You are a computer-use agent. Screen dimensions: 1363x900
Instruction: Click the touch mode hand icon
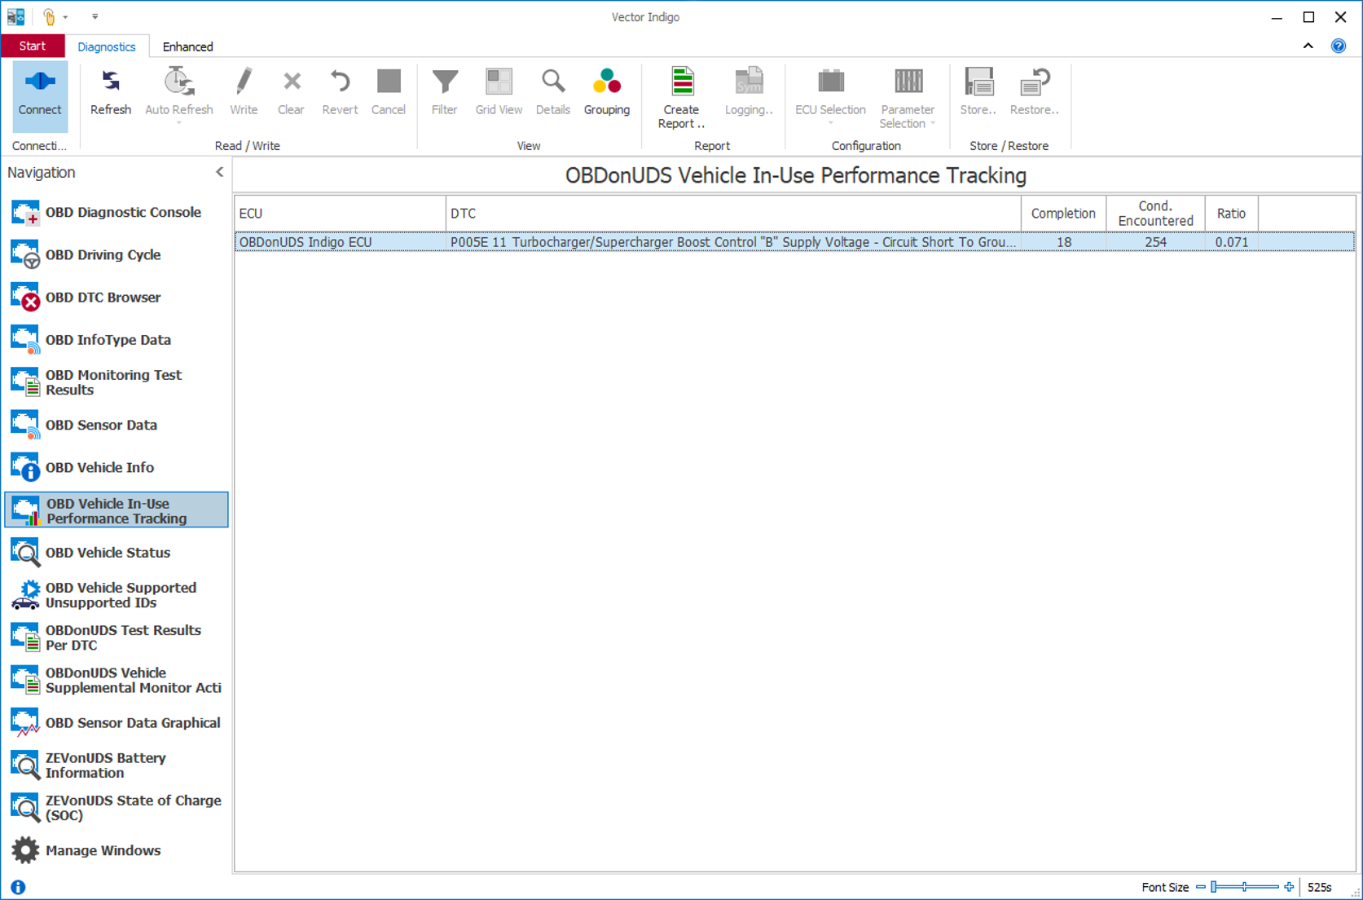click(x=48, y=17)
